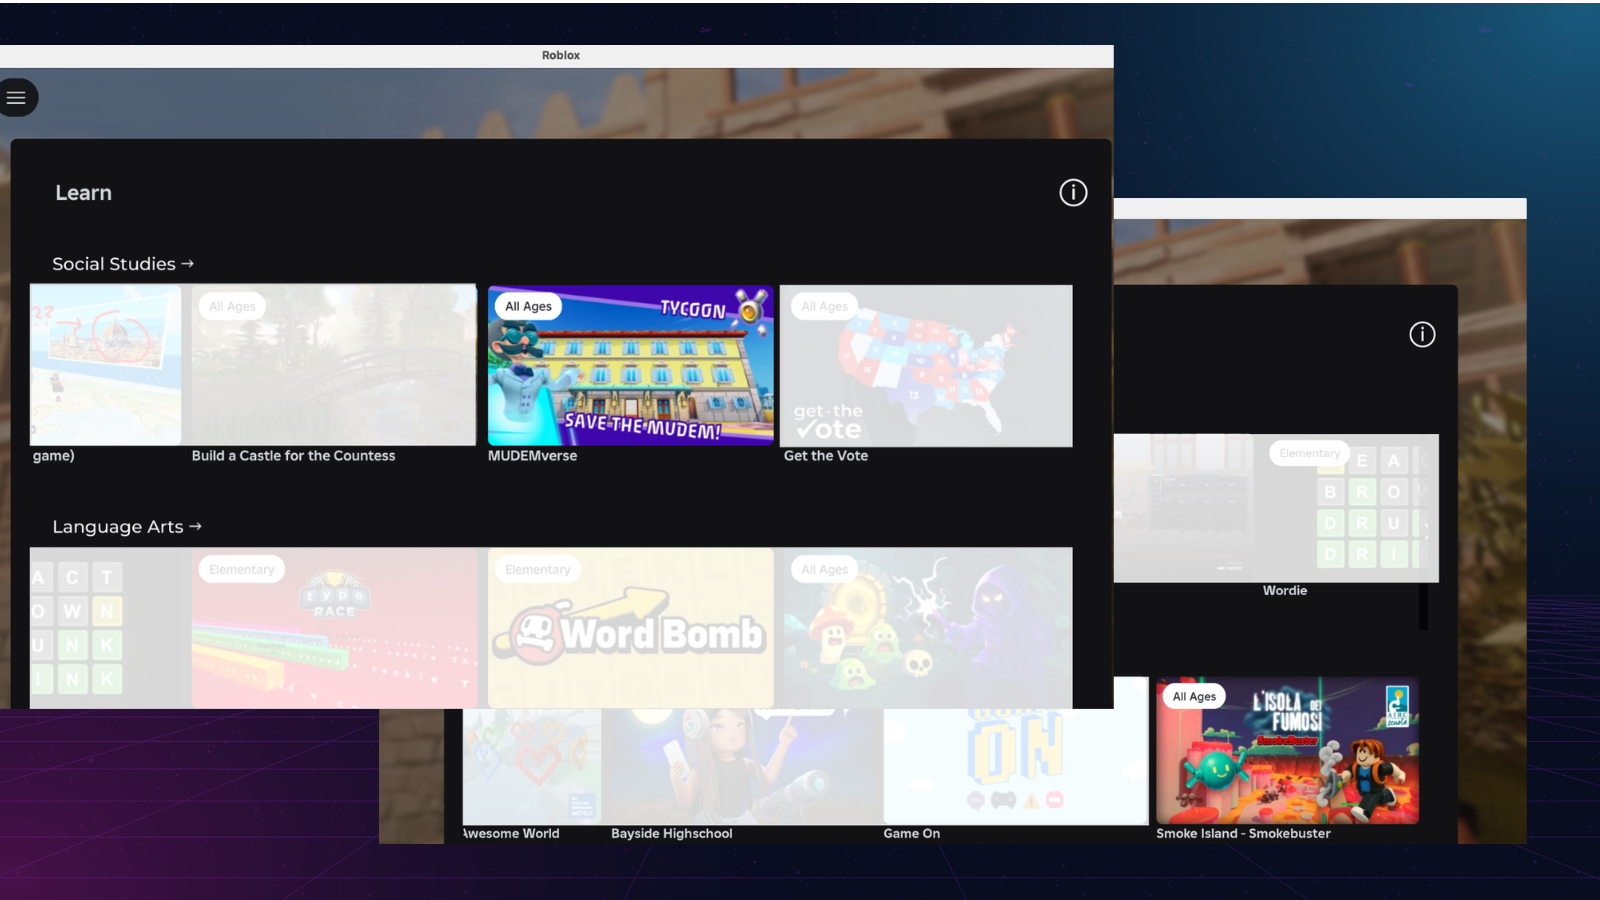Click the All Ages badge on MUDEMverse
Image resolution: width=1600 pixels, height=900 pixels.
coord(528,307)
